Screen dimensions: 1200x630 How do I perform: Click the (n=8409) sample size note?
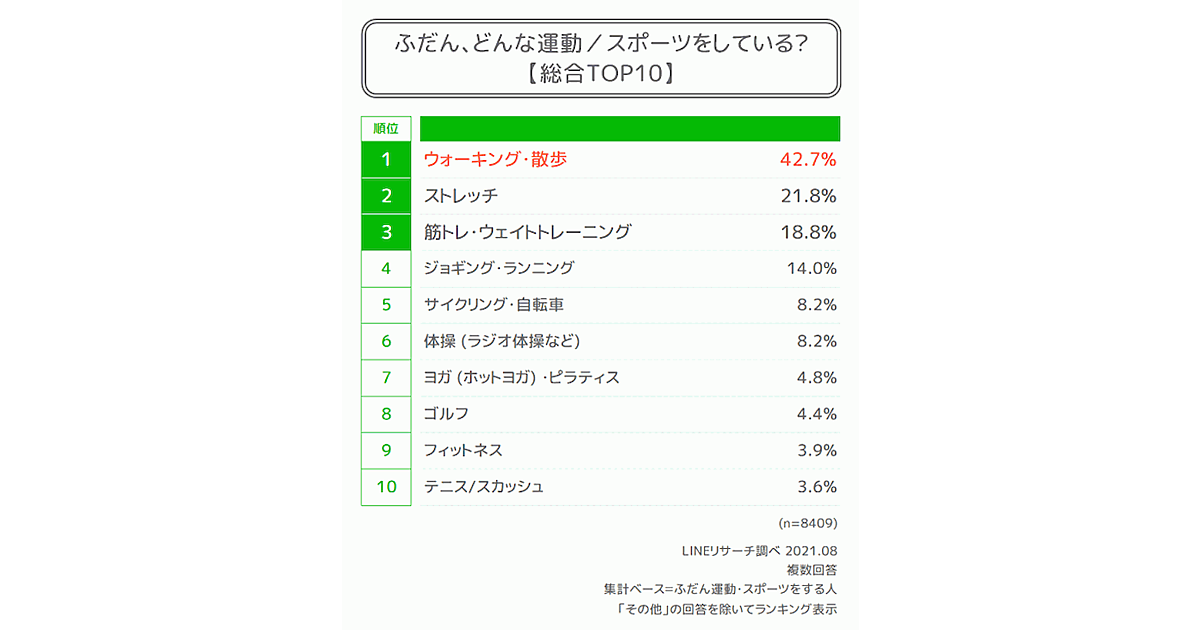[807, 523]
